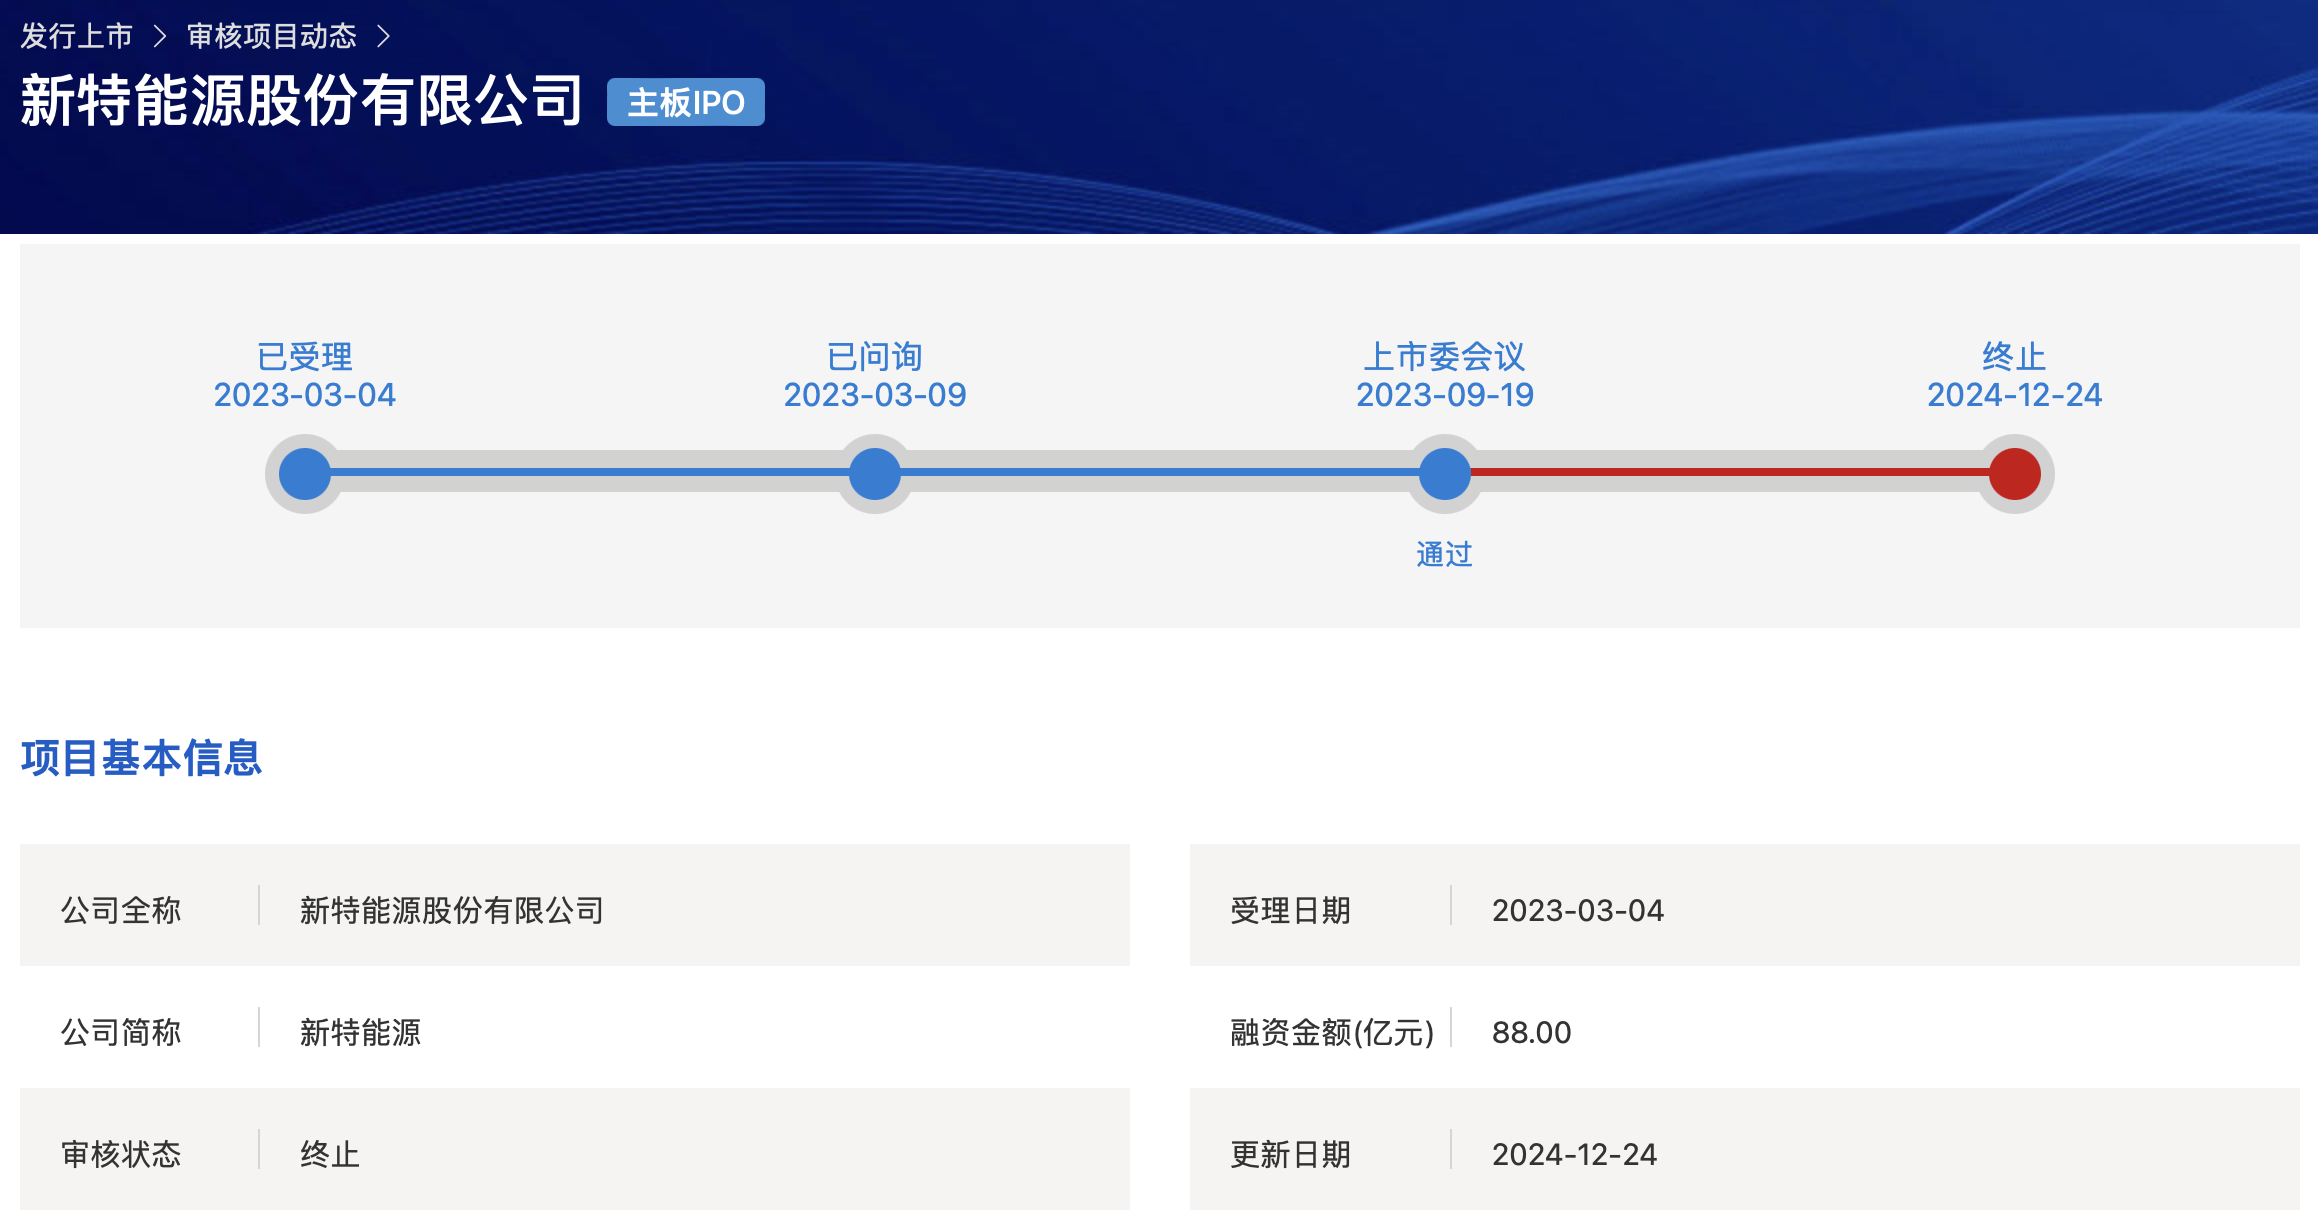Click the 终止 2024-12-24 stage label
2318x1230 pixels.
coord(2014,376)
